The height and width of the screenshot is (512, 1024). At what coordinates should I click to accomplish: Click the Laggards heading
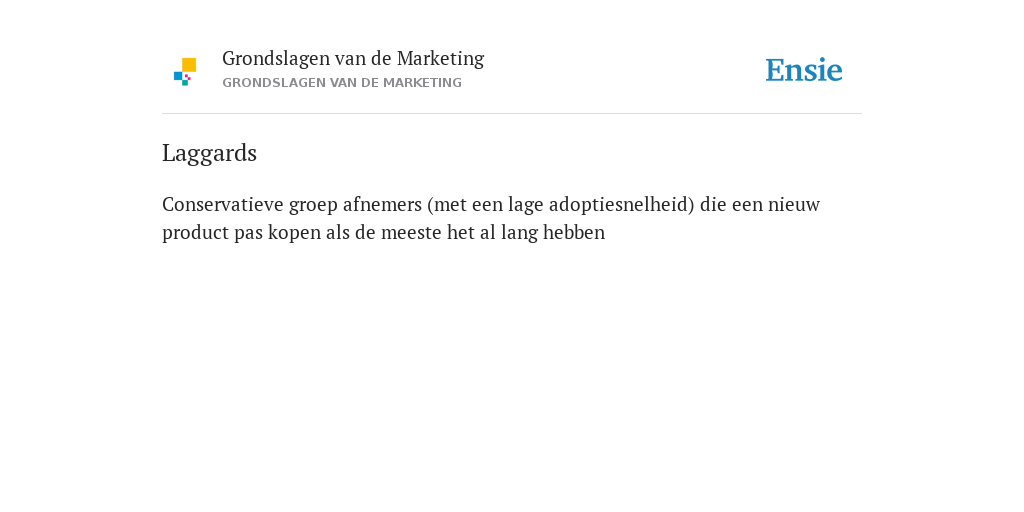pyautogui.click(x=210, y=153)
